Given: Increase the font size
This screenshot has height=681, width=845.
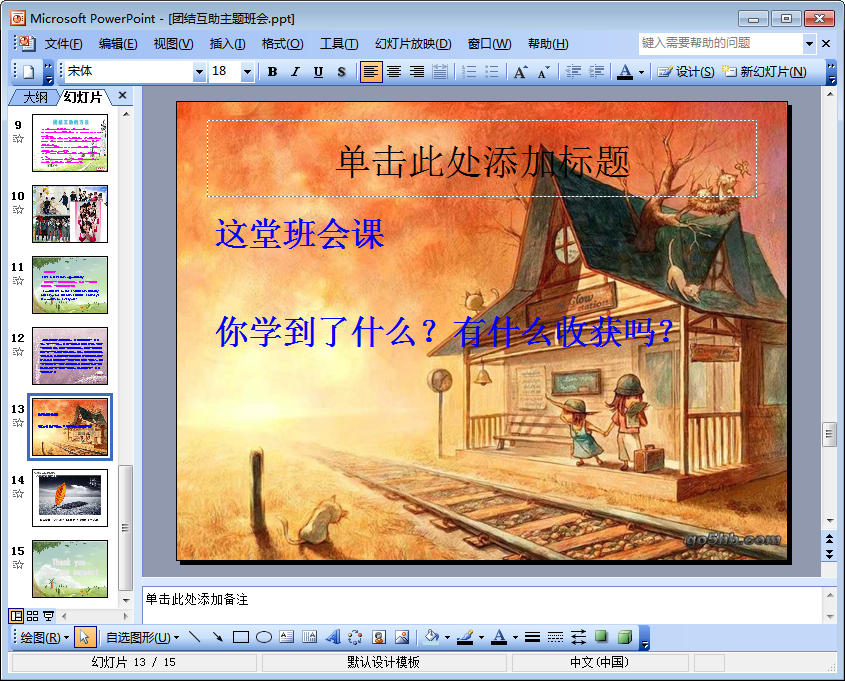Looking at the screenshot, I should click(x=521, y=72).
